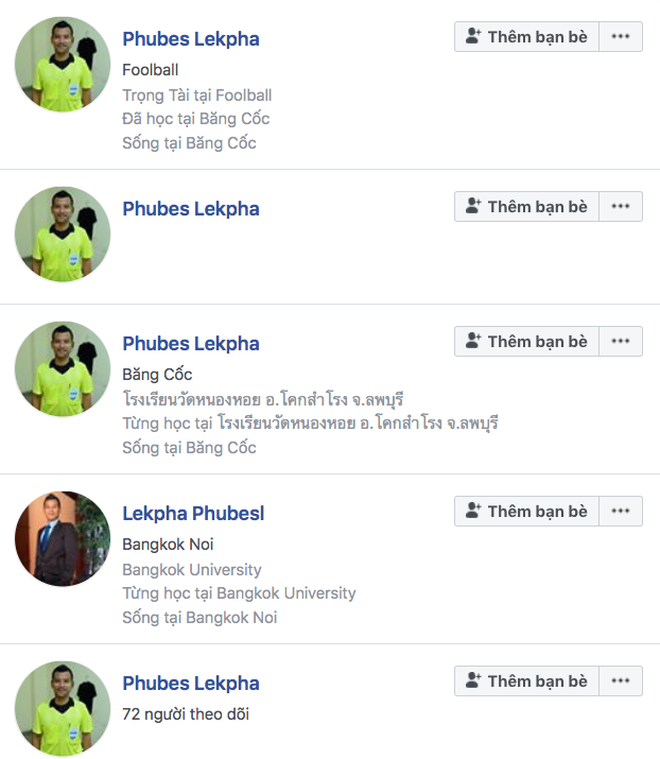Click the first result's profile picture
The width and height of the screenshot is (660, 759).
pos(62,64)
